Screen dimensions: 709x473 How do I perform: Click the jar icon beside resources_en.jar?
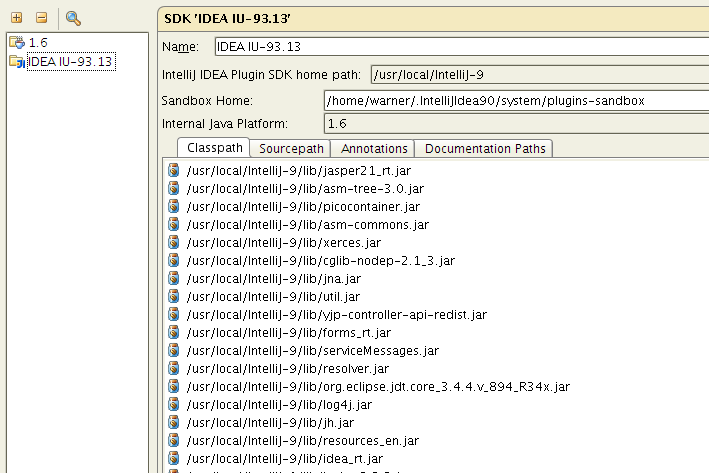[174, 440]
